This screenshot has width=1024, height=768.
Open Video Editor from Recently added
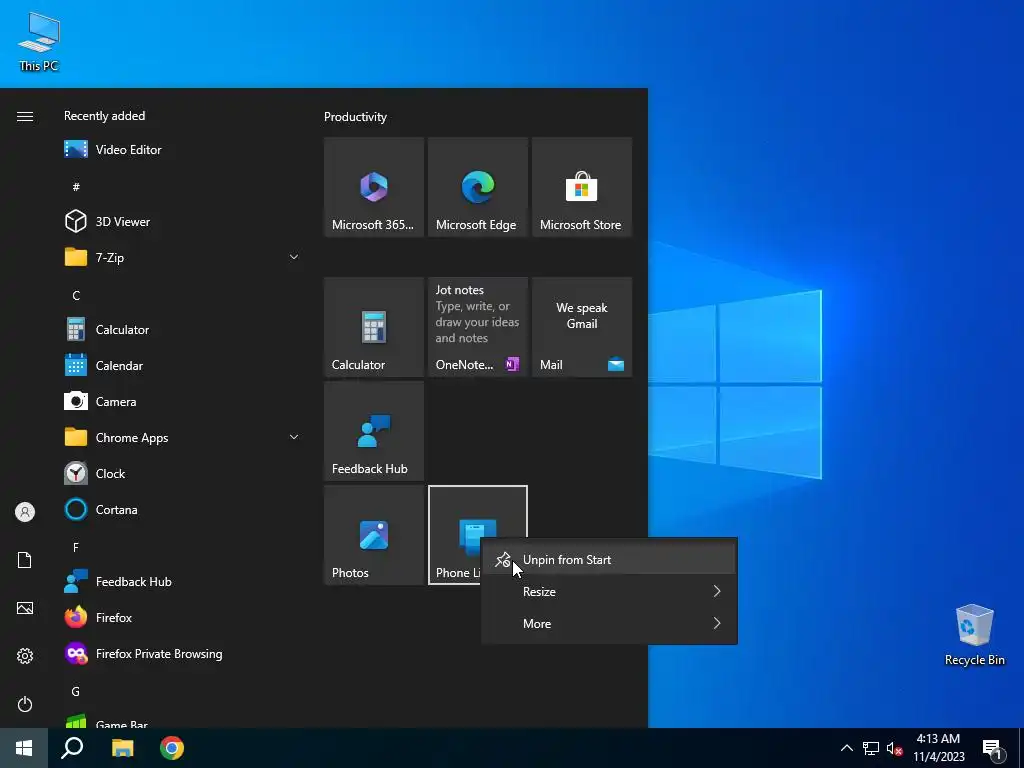(x=182, y=150)
